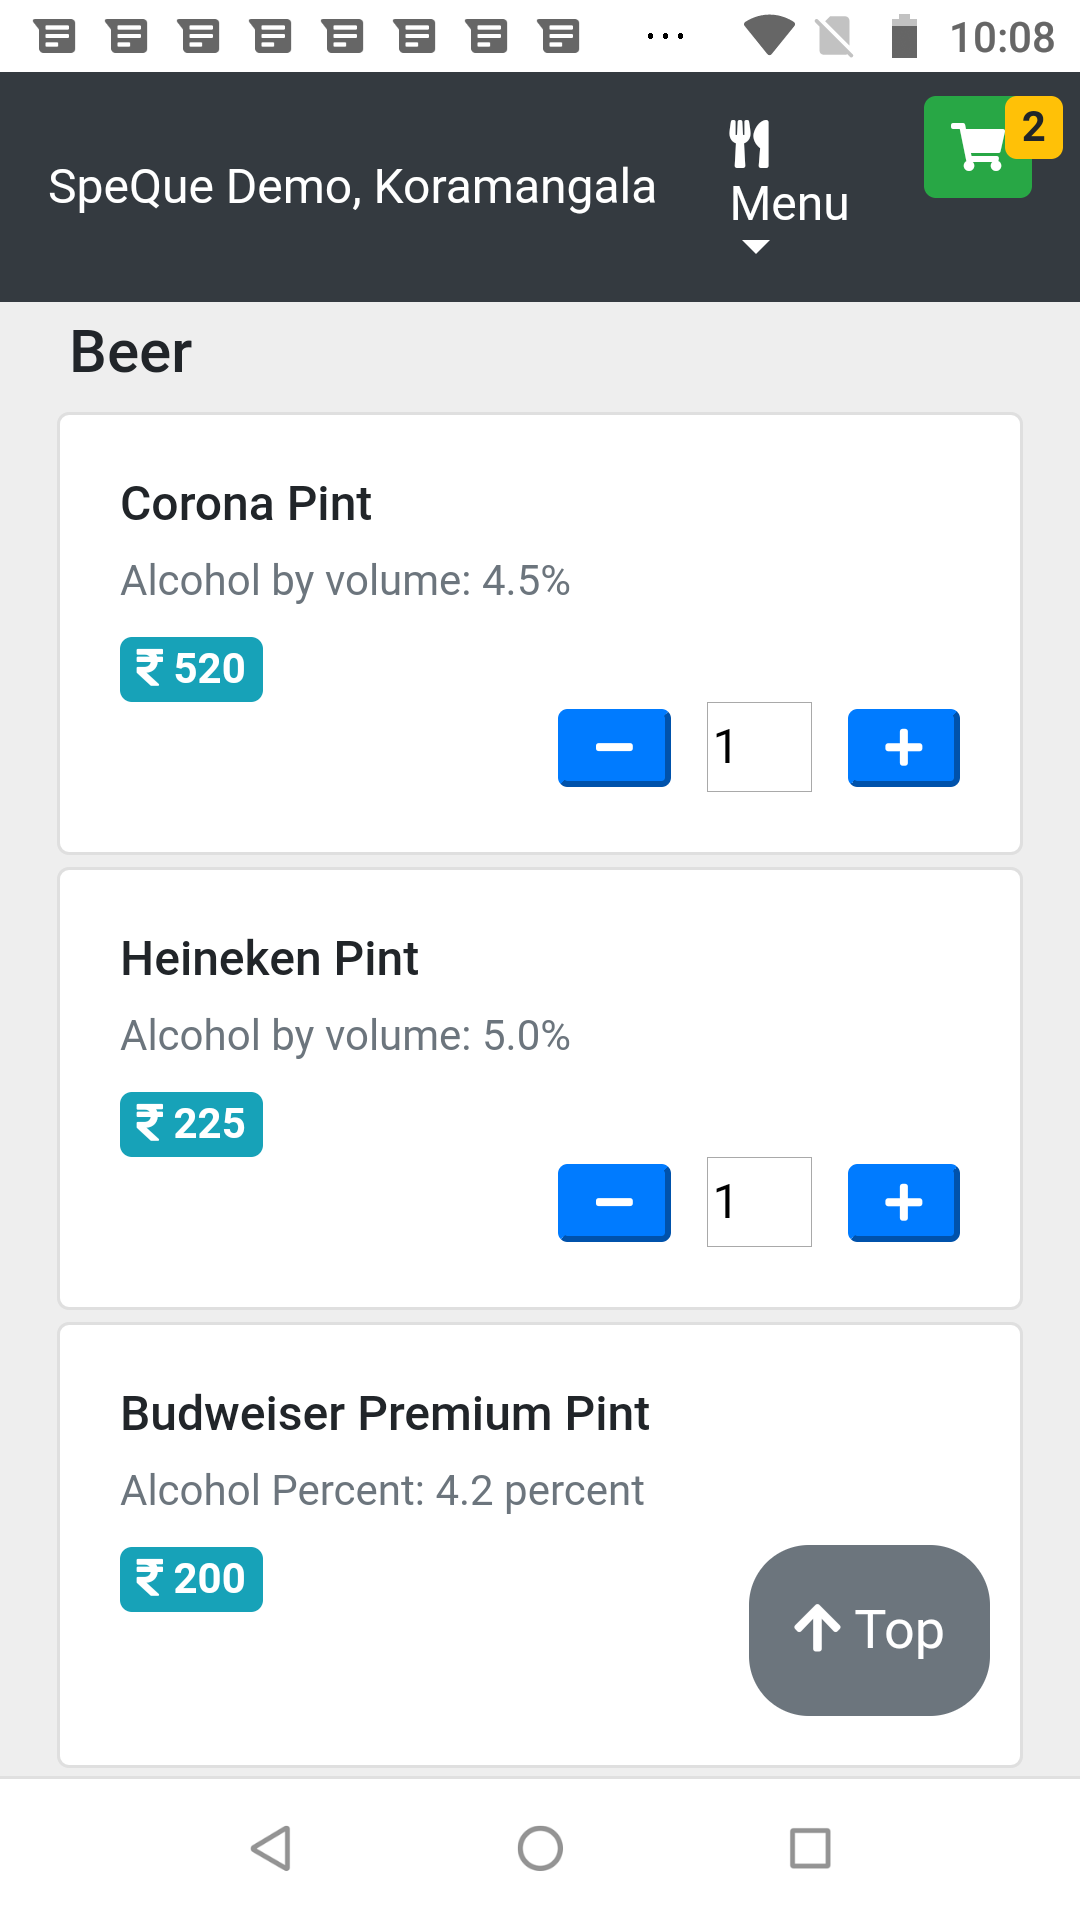The width and height of the screenshot is (1080, 1920).
Task: Open the Budweiser Premium Pint item
Action: click(x=385, y=1414)
